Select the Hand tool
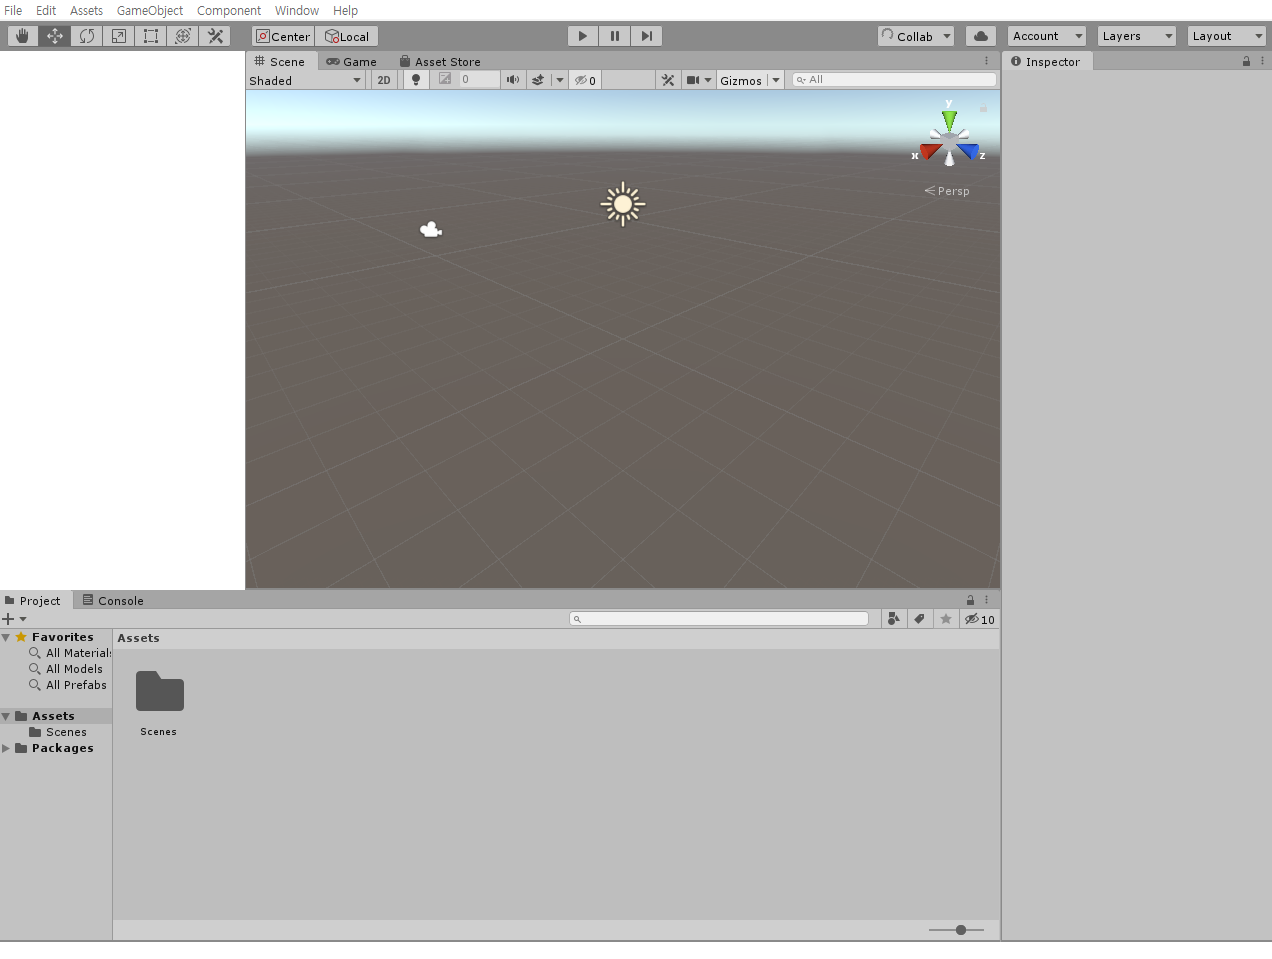The image size is (1272, 959). tap(22, 36)
